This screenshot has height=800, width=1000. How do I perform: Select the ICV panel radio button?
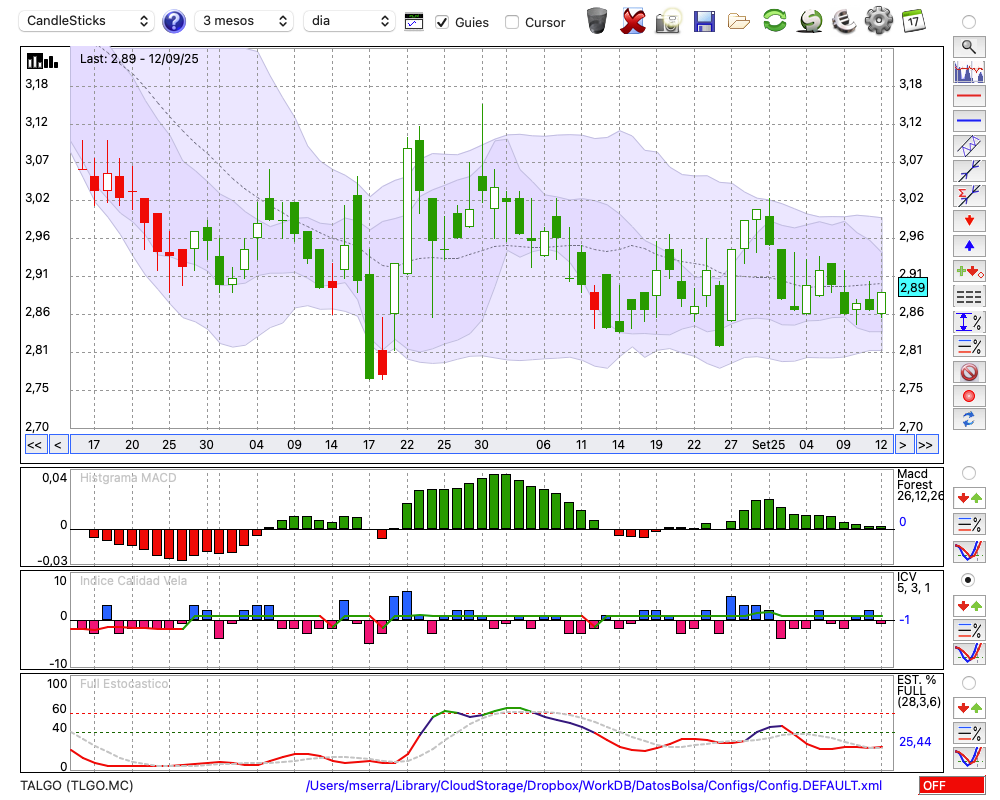click(969, 580)
